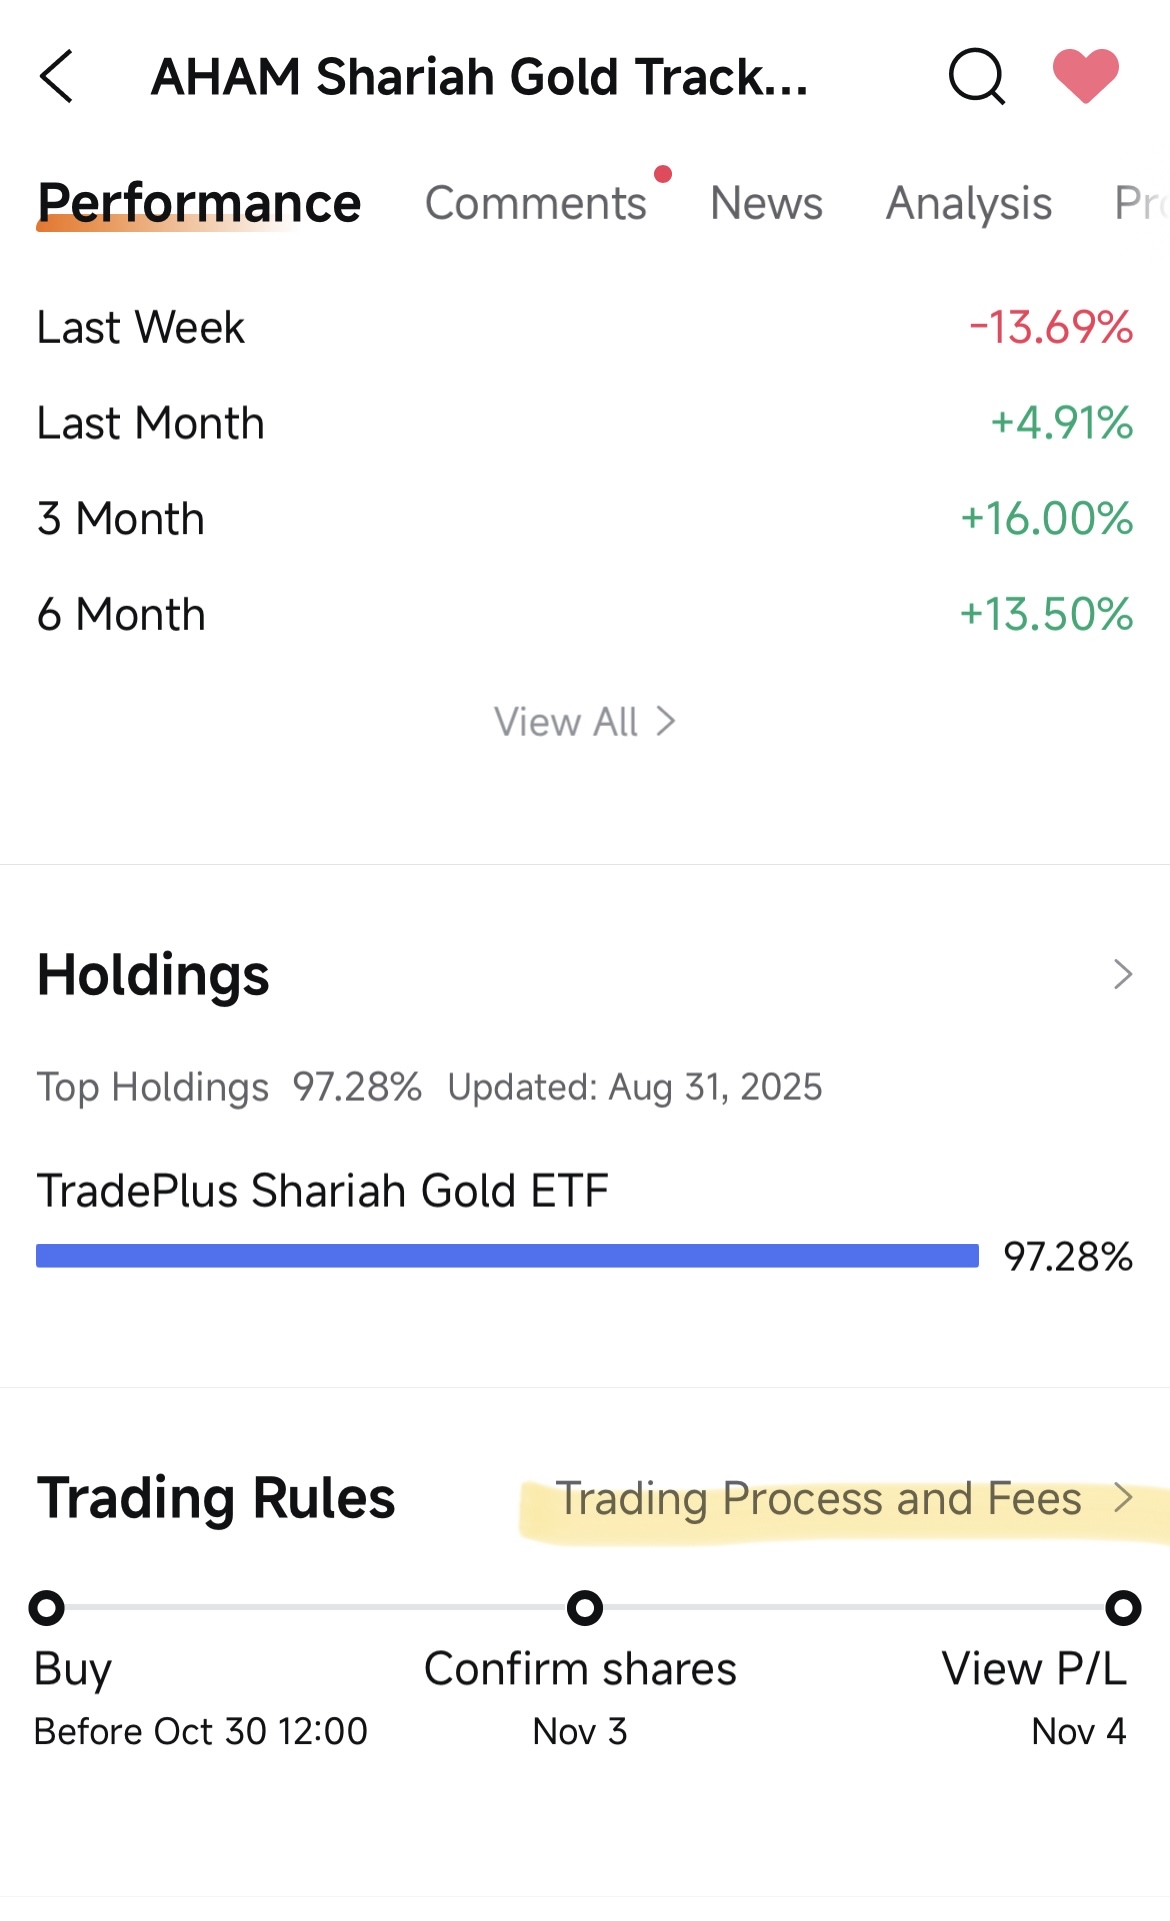Open search with the magnifier icon

(x=976, y=76)
